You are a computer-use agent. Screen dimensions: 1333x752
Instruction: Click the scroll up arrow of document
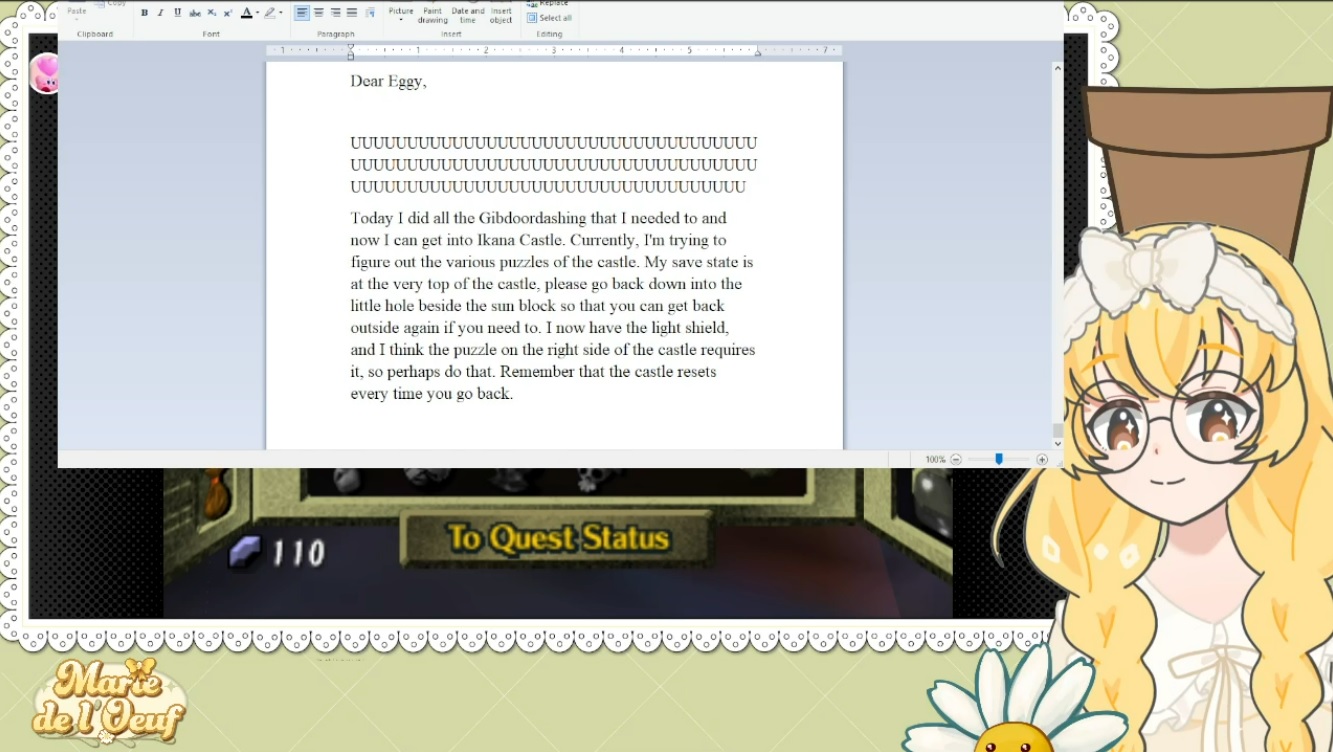coord(1058,68)
